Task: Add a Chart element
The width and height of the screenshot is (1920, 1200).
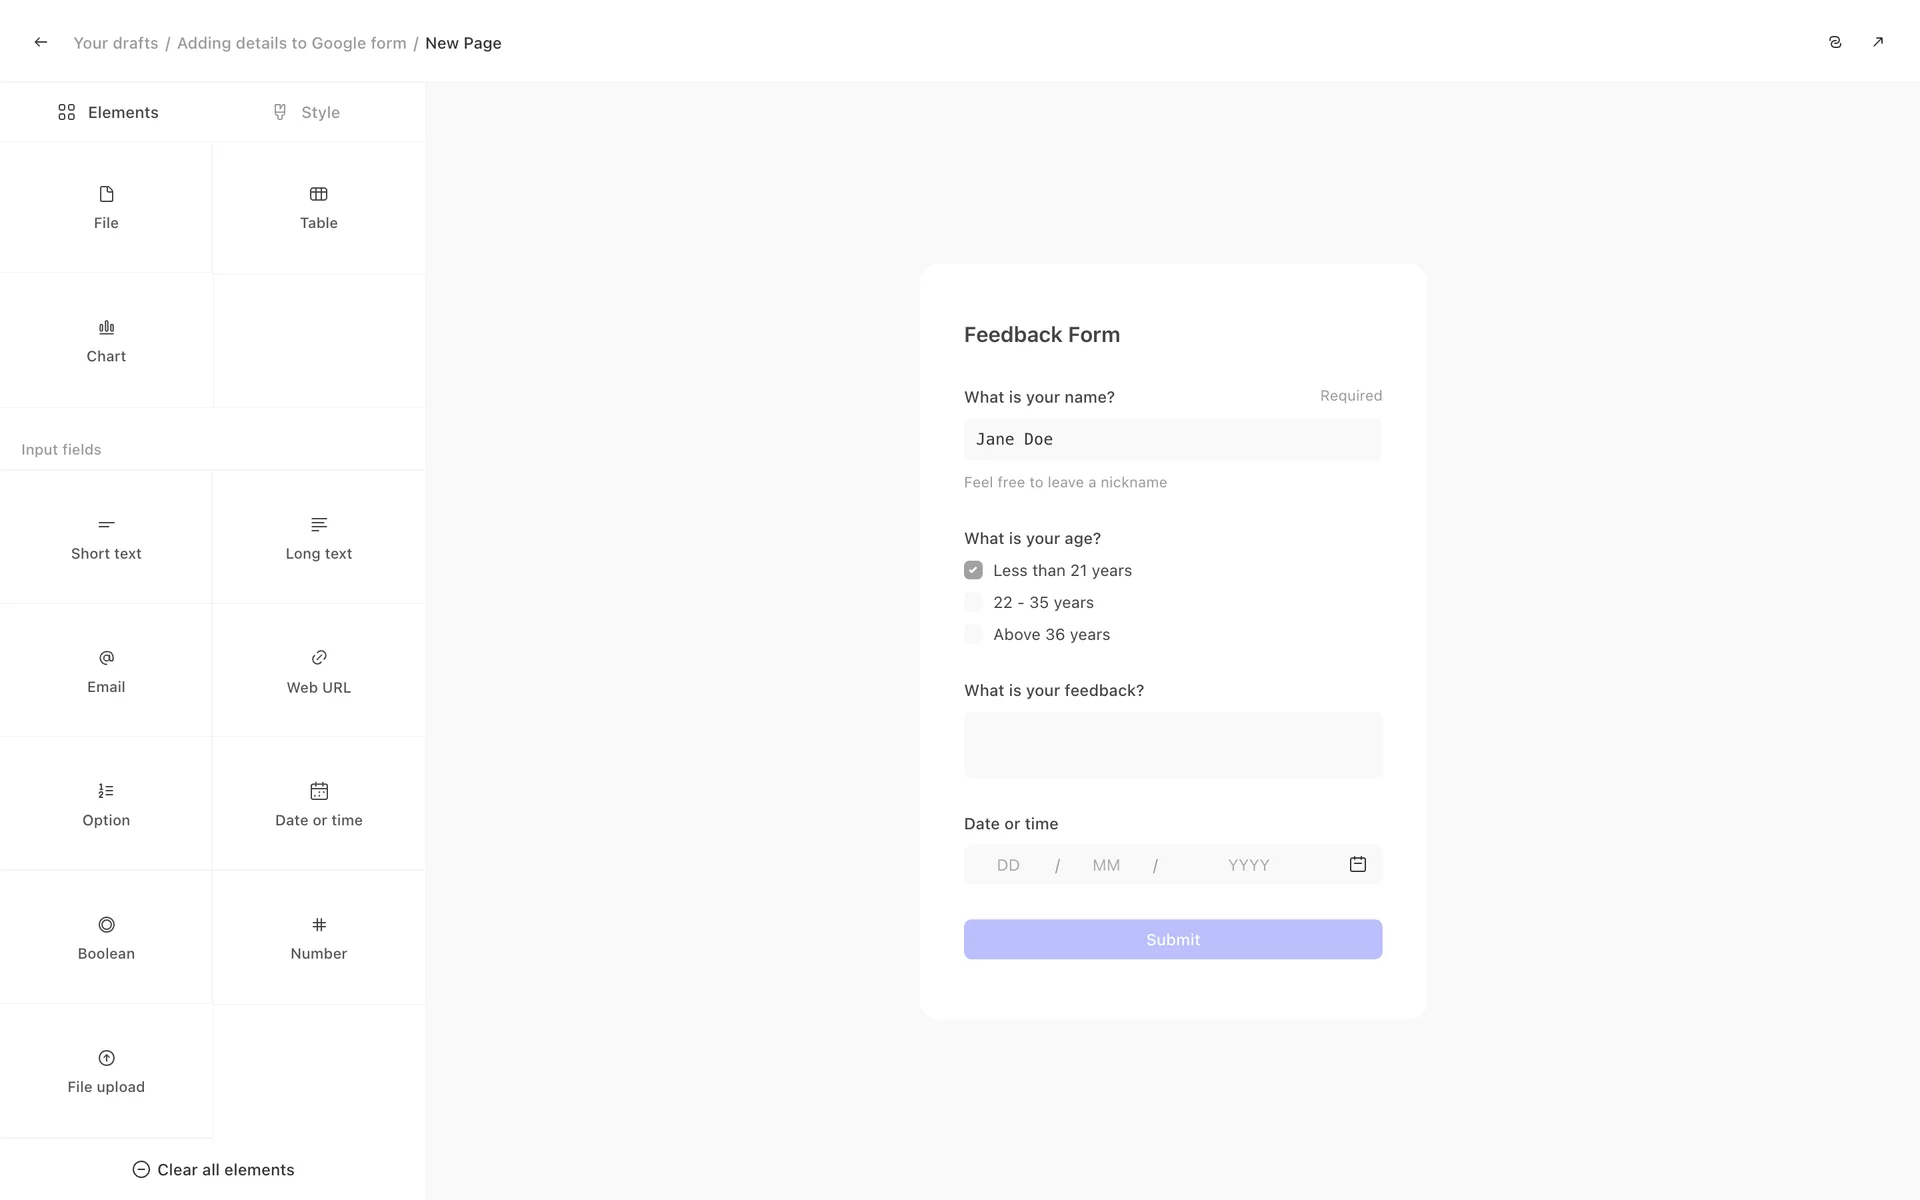Action: coord(106,341)
